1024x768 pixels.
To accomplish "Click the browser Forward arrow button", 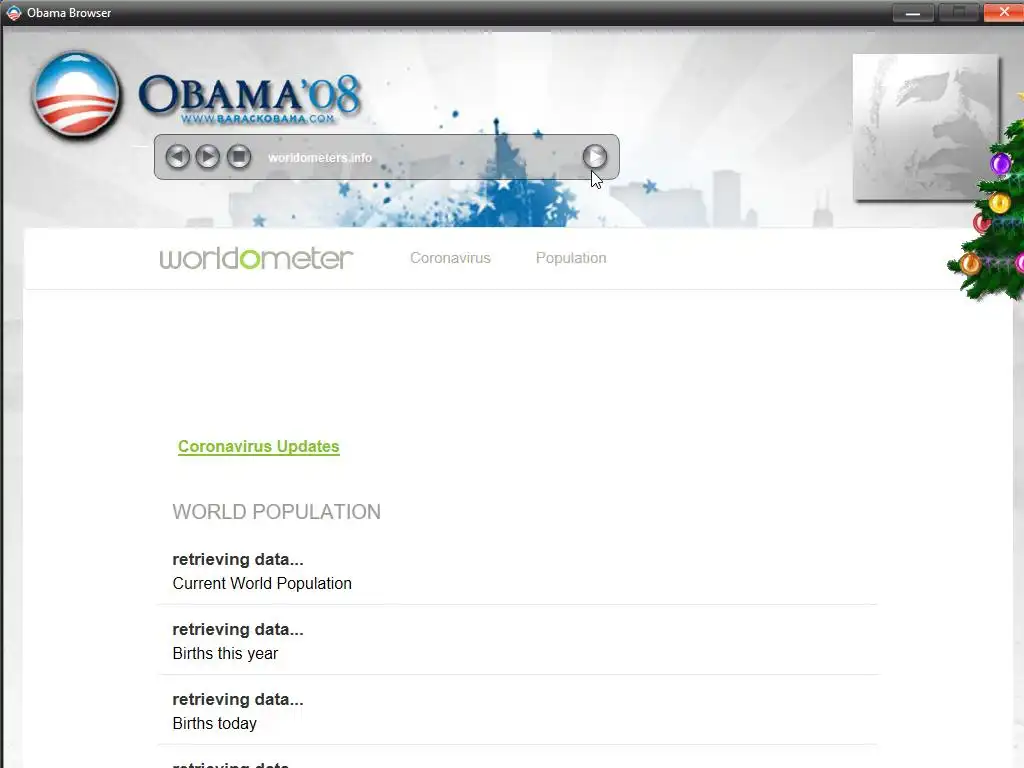I will pos(208,157).
